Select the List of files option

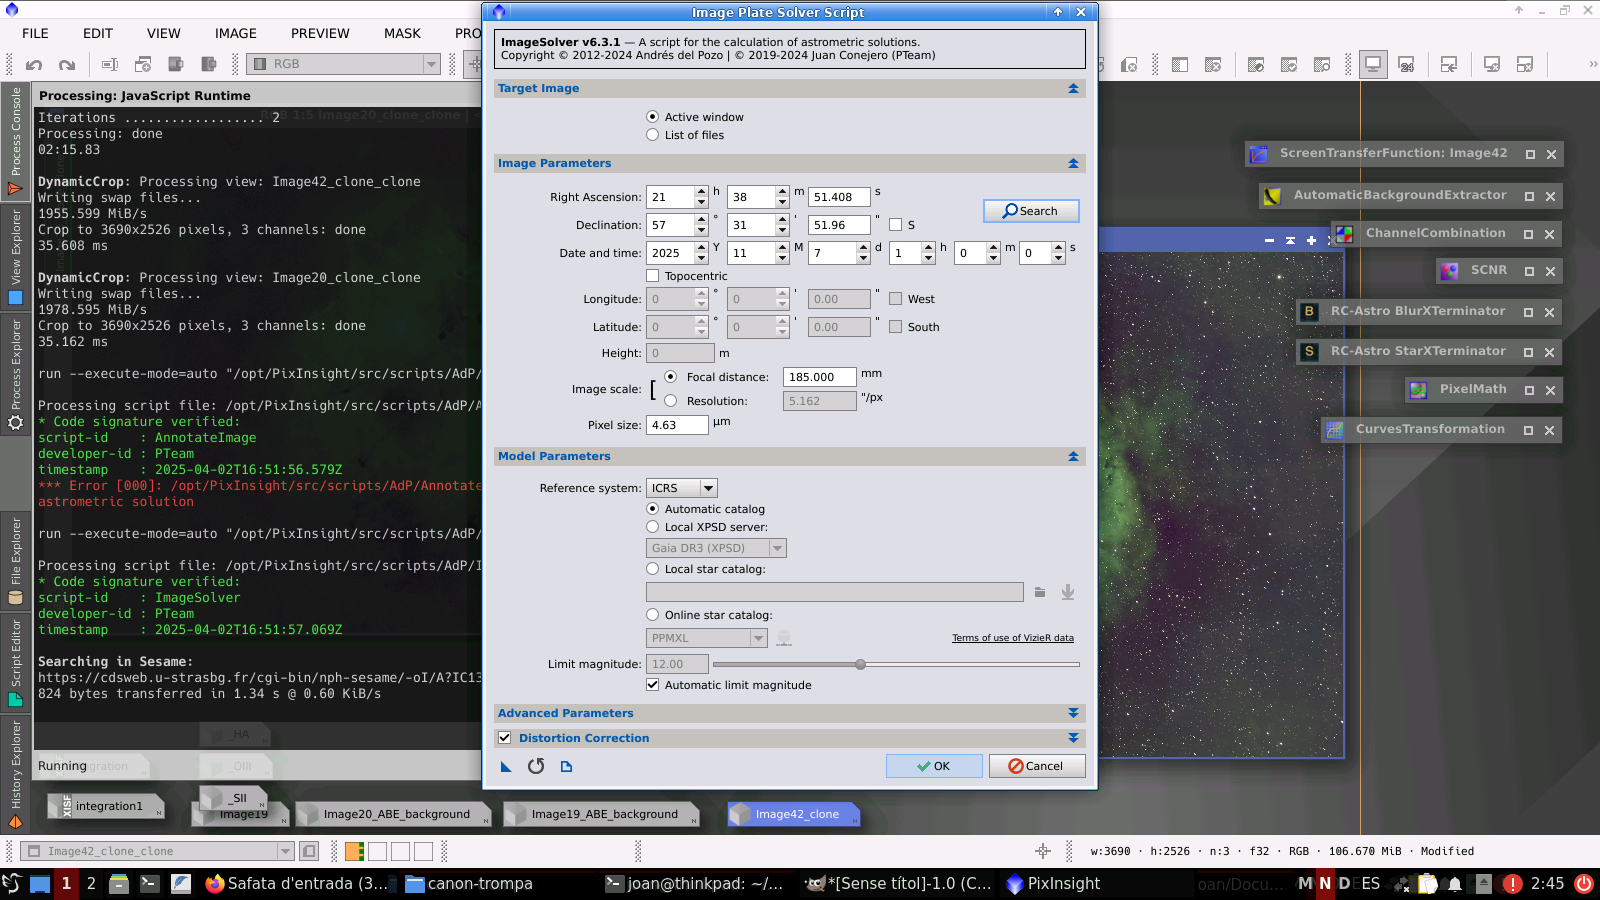pyautogui.click(x=653, y=135)
